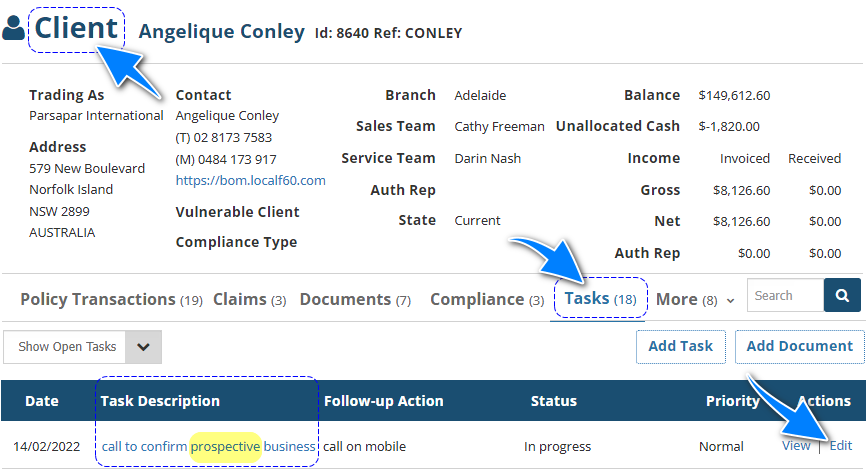The height and width of the screenshot is (471, 867).
Task: Click into the Search input field
Action: point(785,296)
